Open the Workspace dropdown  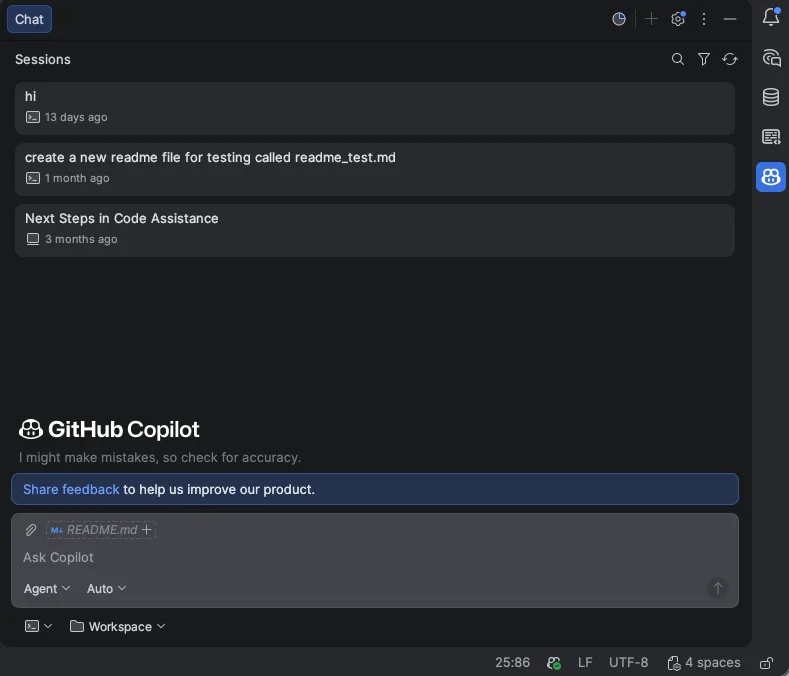tap(117, 626)
